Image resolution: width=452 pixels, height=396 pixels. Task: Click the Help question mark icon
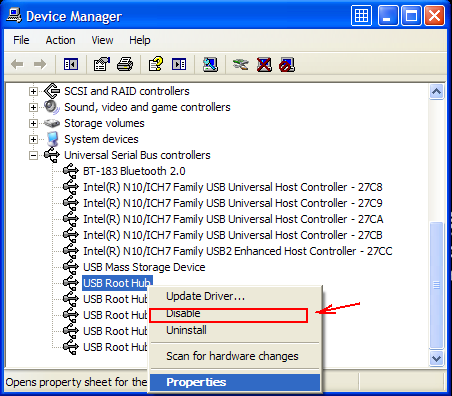(156, 64)
